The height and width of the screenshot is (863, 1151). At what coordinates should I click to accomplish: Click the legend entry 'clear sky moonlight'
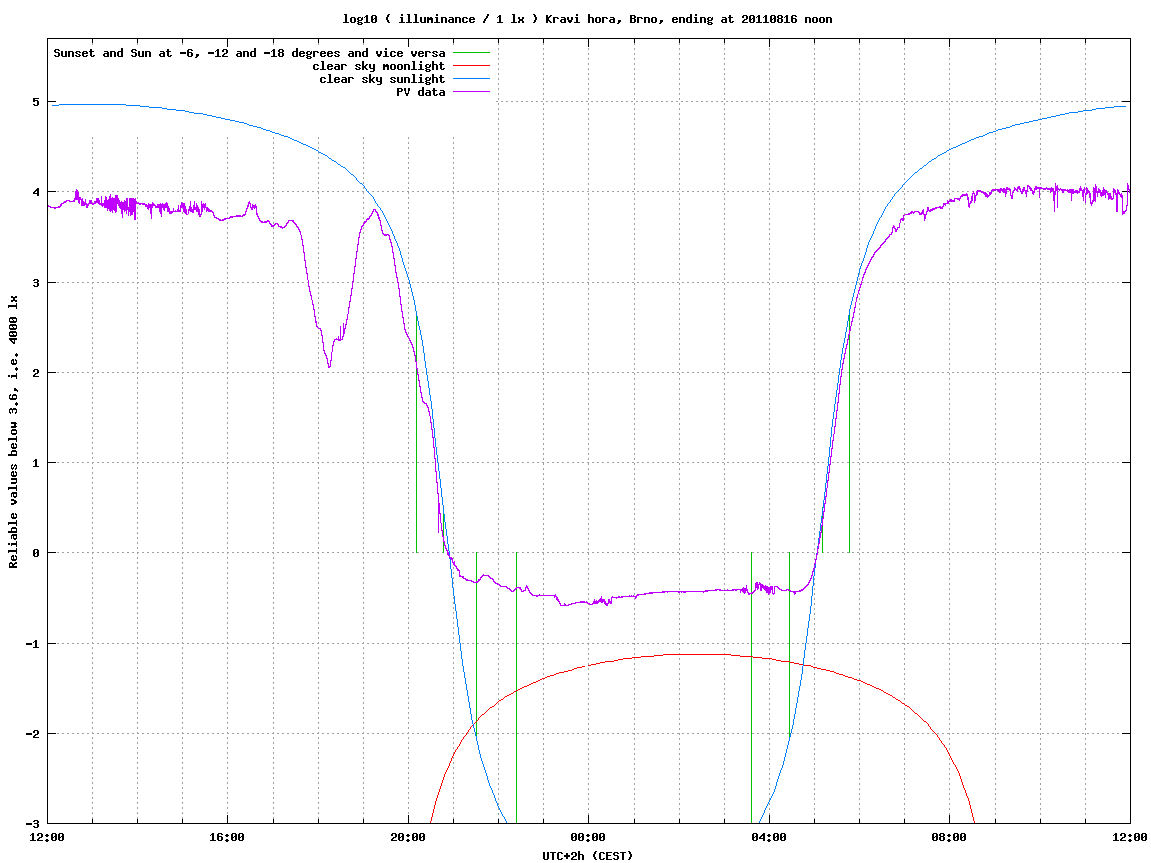tap(379, 66)
